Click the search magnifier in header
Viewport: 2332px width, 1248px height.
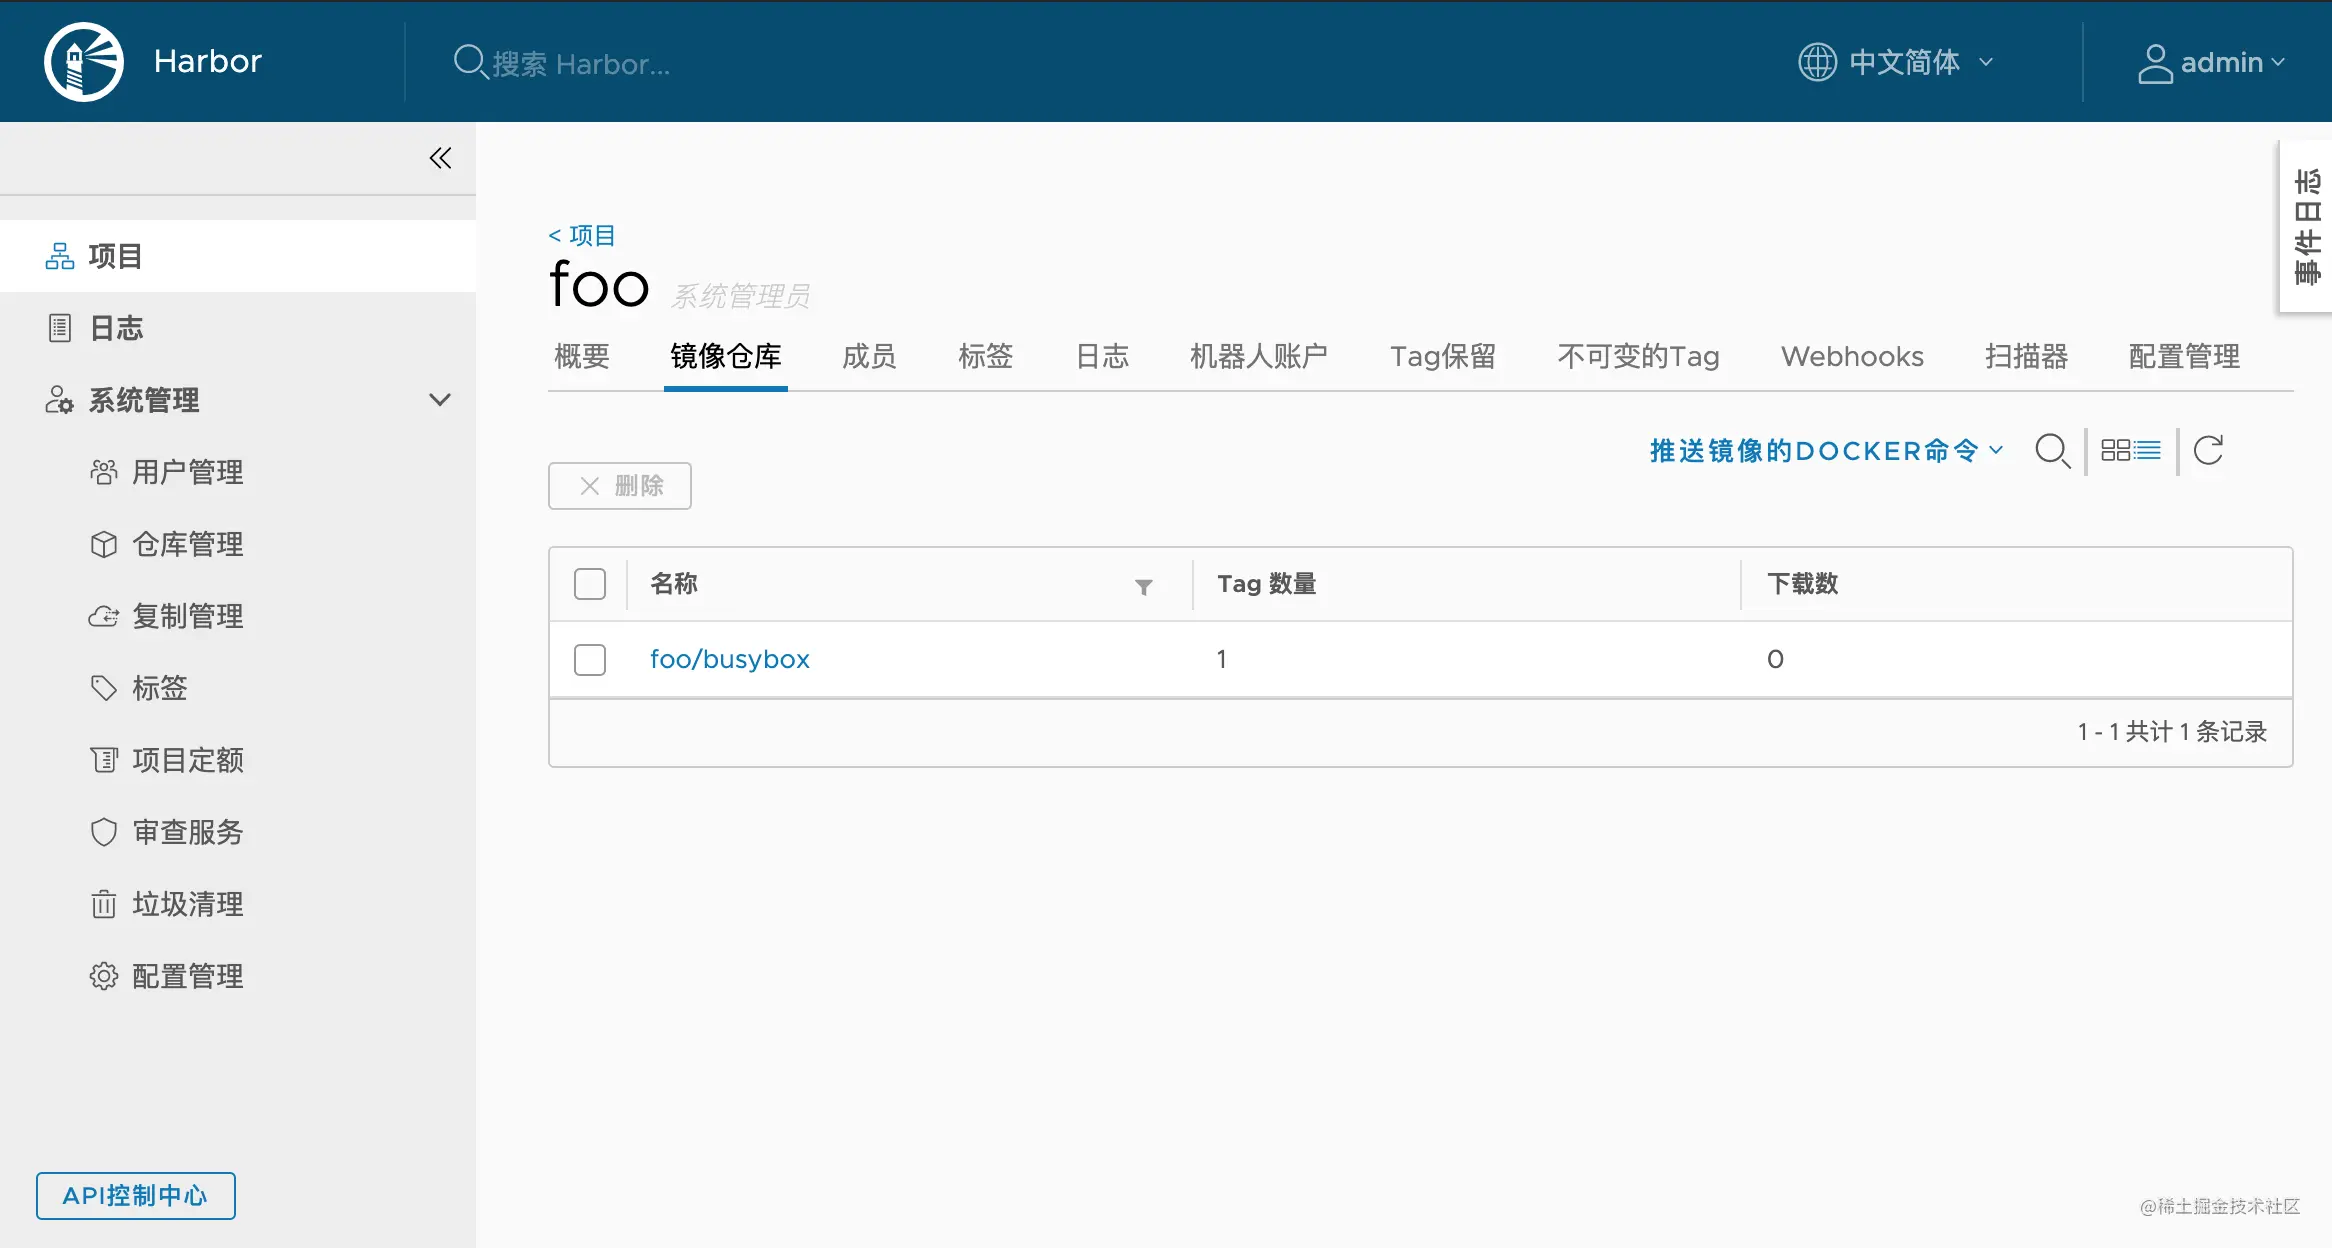point(470,62)
